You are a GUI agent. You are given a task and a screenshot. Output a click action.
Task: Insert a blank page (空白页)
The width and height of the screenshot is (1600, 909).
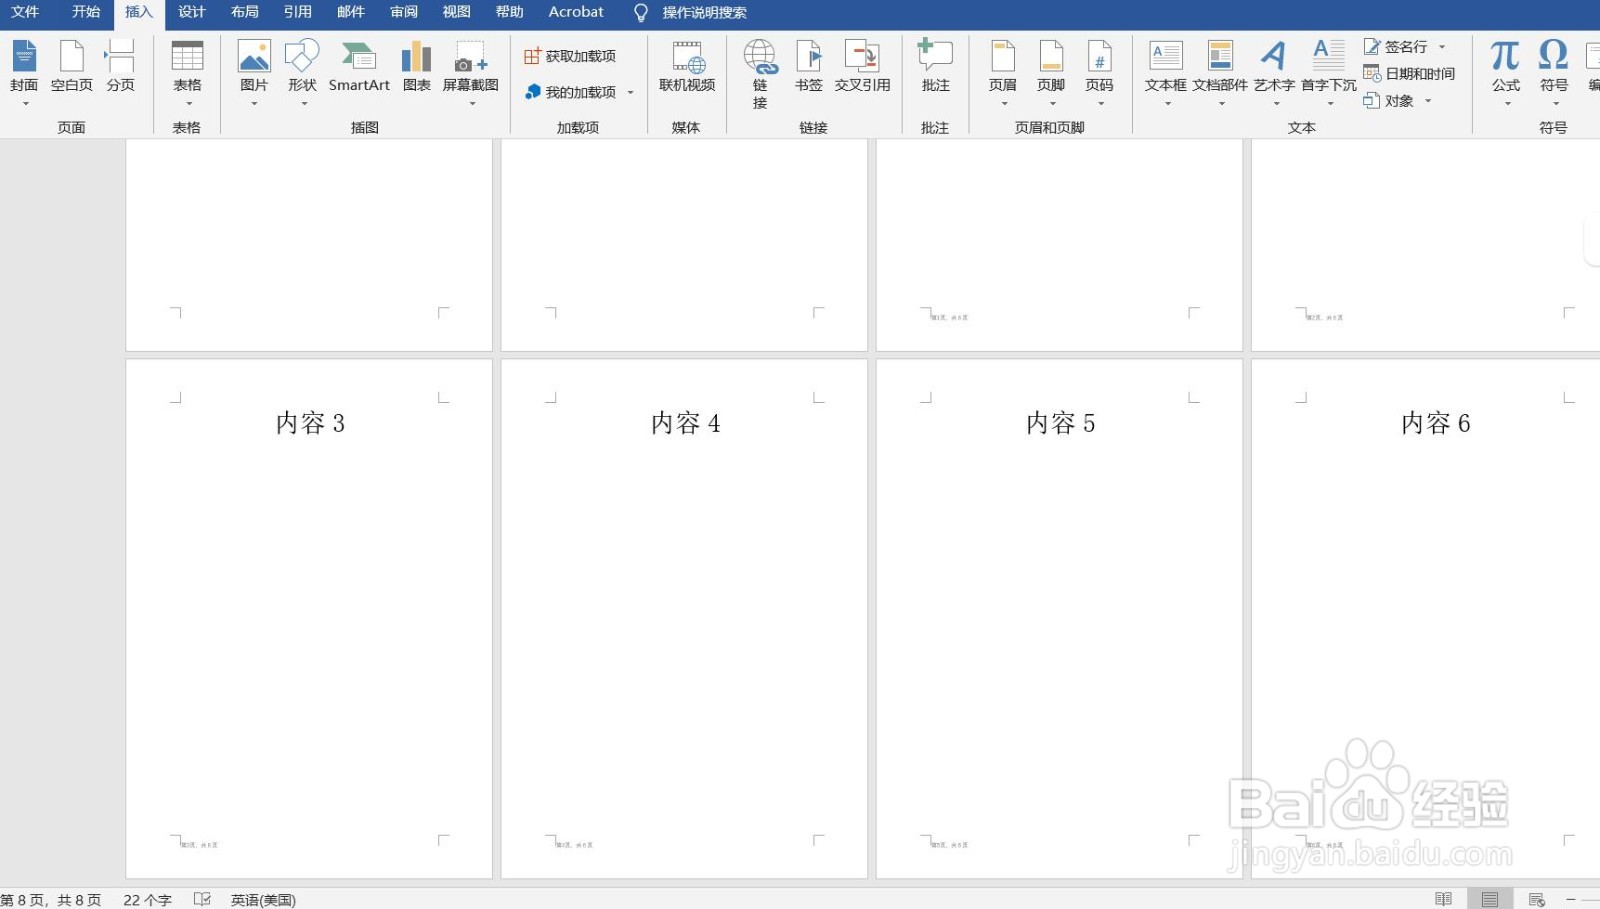71,66
